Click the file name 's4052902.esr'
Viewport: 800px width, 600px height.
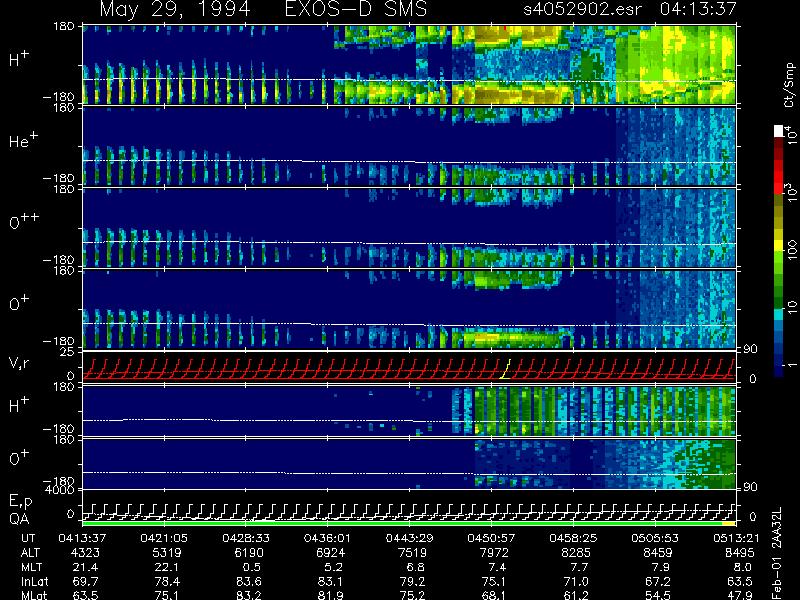coord(582,9)
